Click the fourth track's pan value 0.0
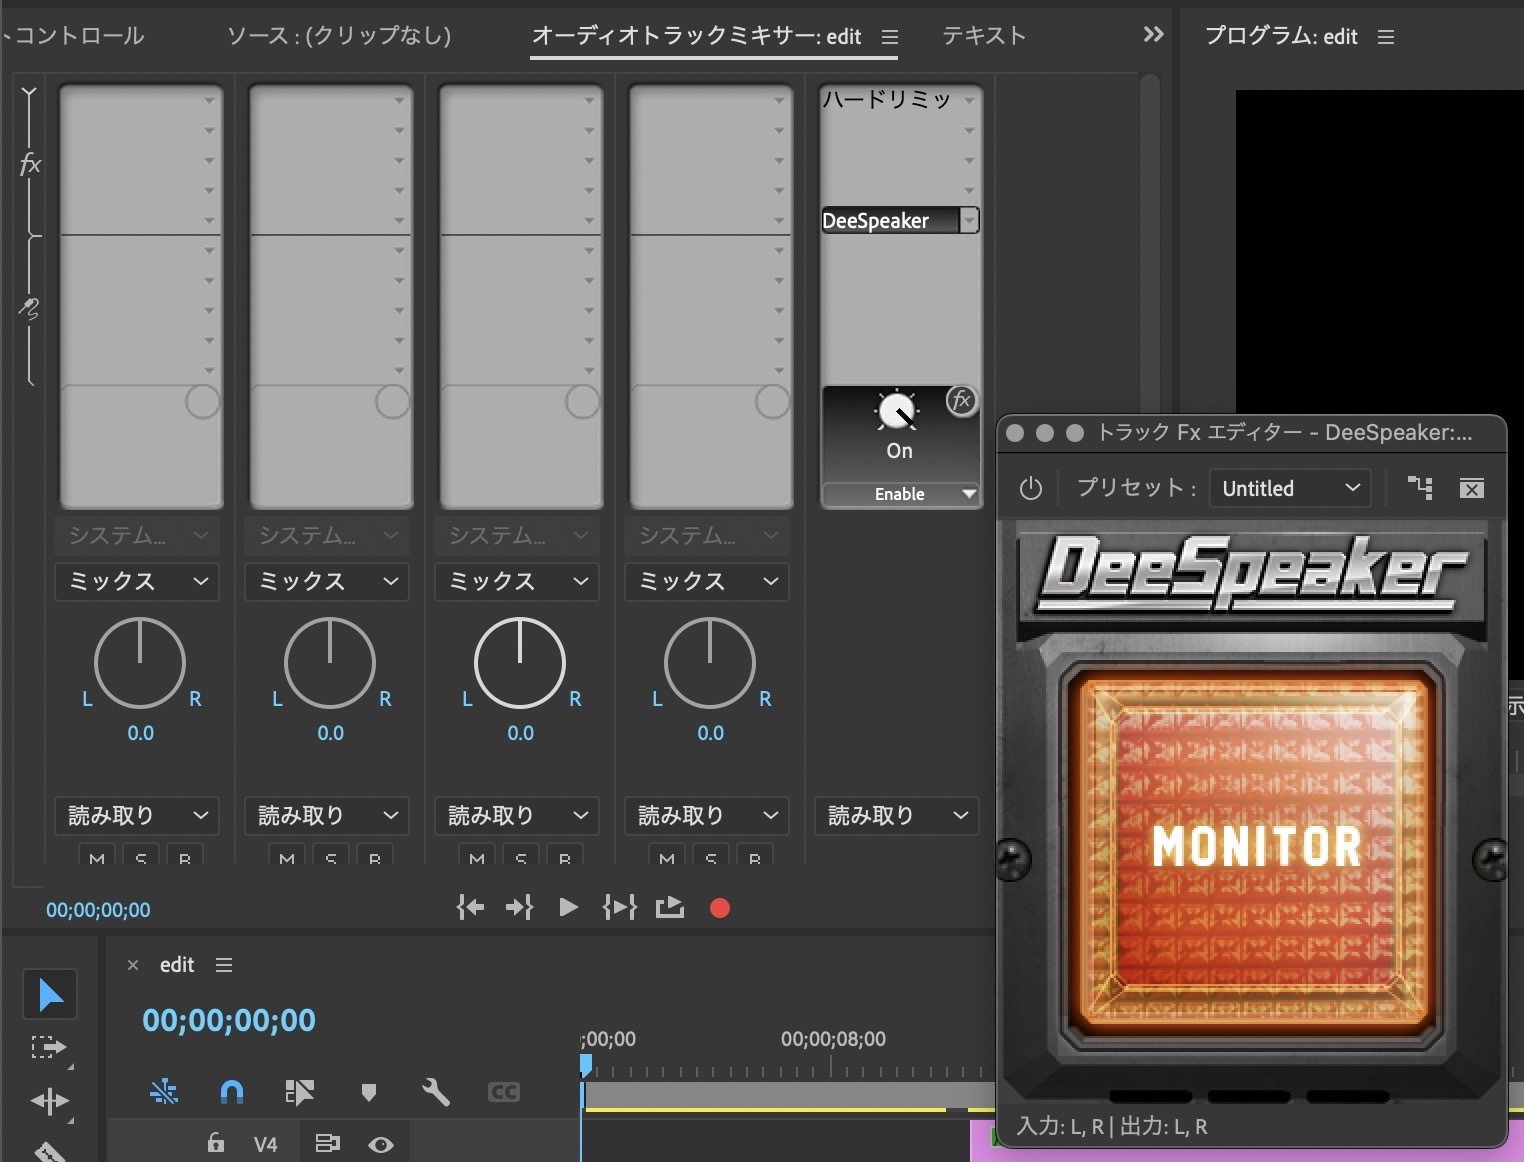The height and width of the screenshot is (1162, 1524). click(x=710, y=733)
